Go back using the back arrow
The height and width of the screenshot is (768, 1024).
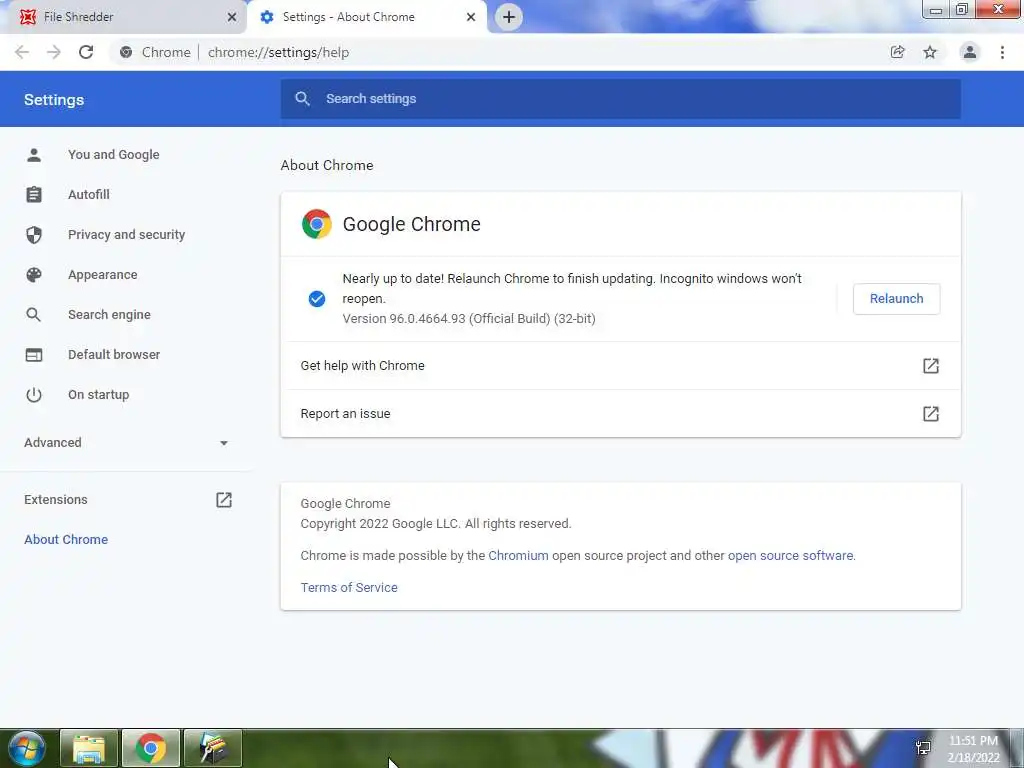(x=22, y=52)
